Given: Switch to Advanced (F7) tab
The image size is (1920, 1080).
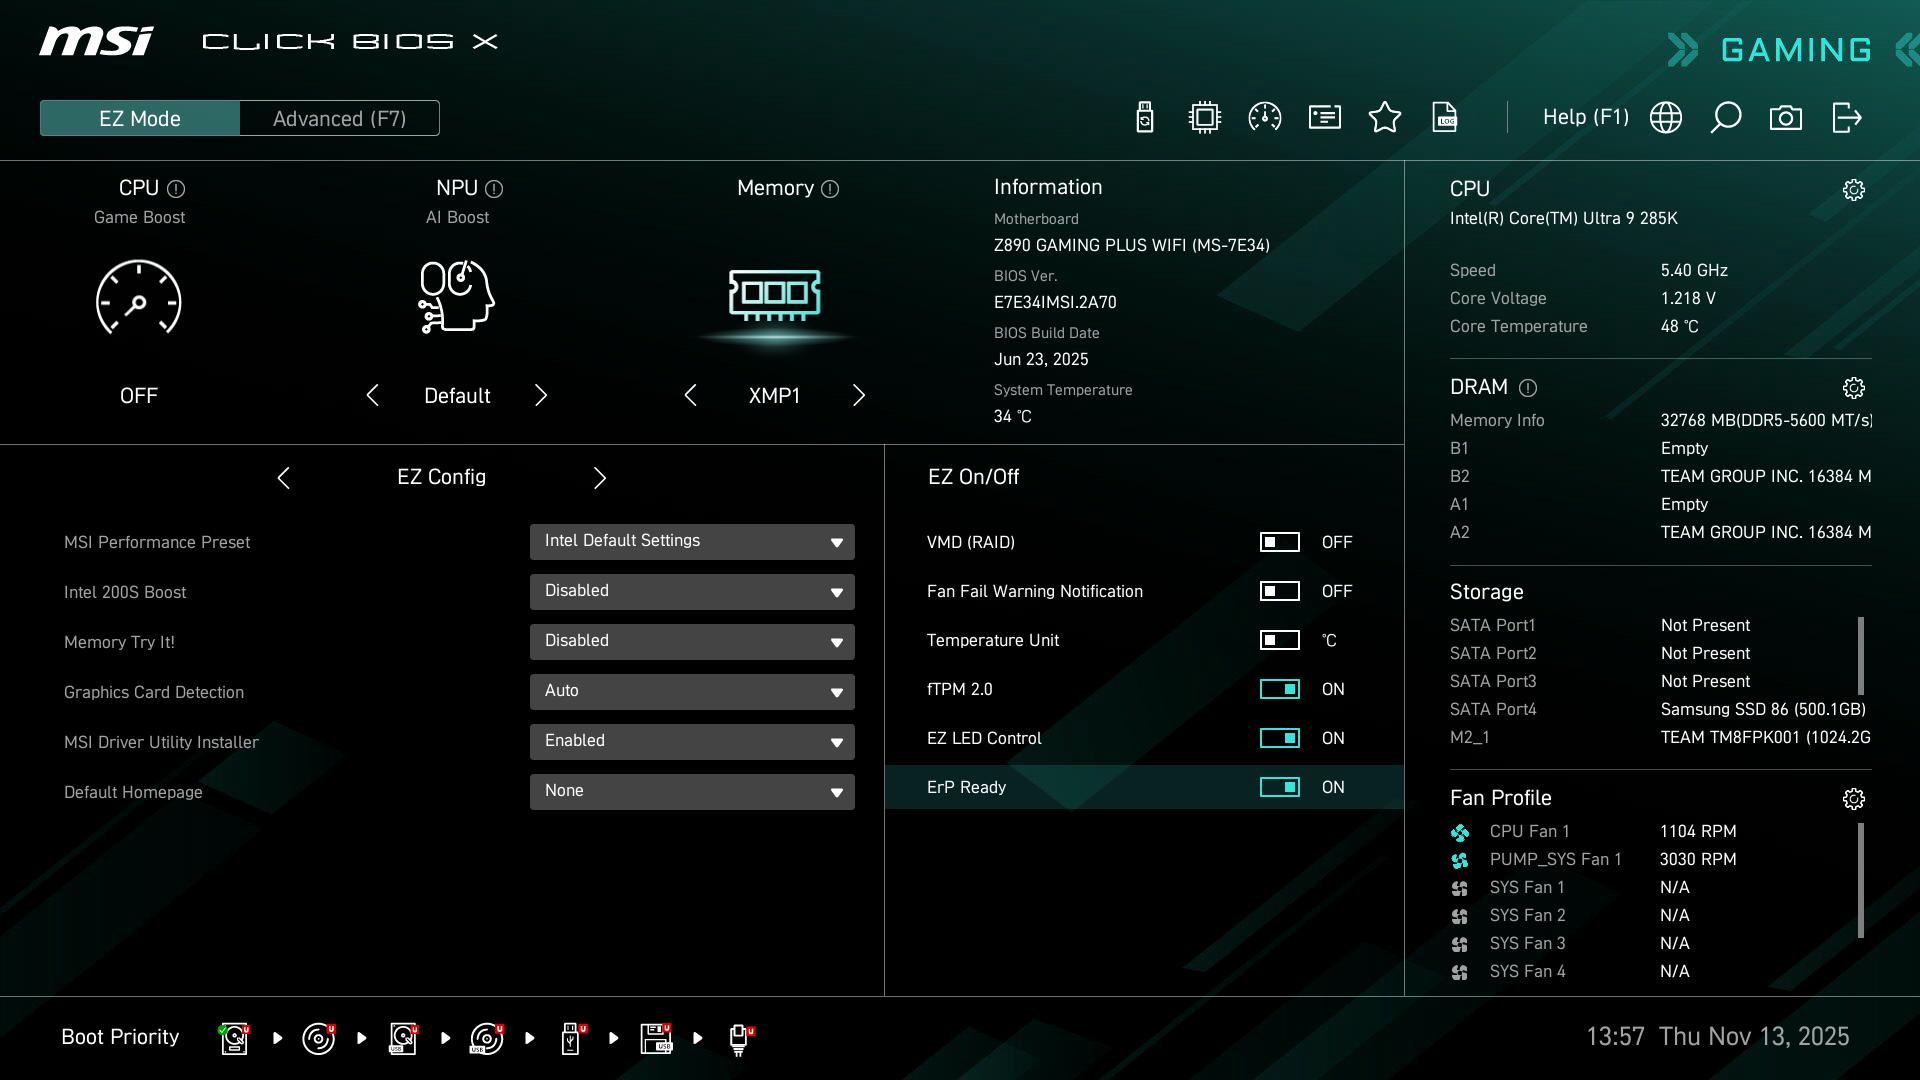Looking at the screenshot, I should point(339,118).
